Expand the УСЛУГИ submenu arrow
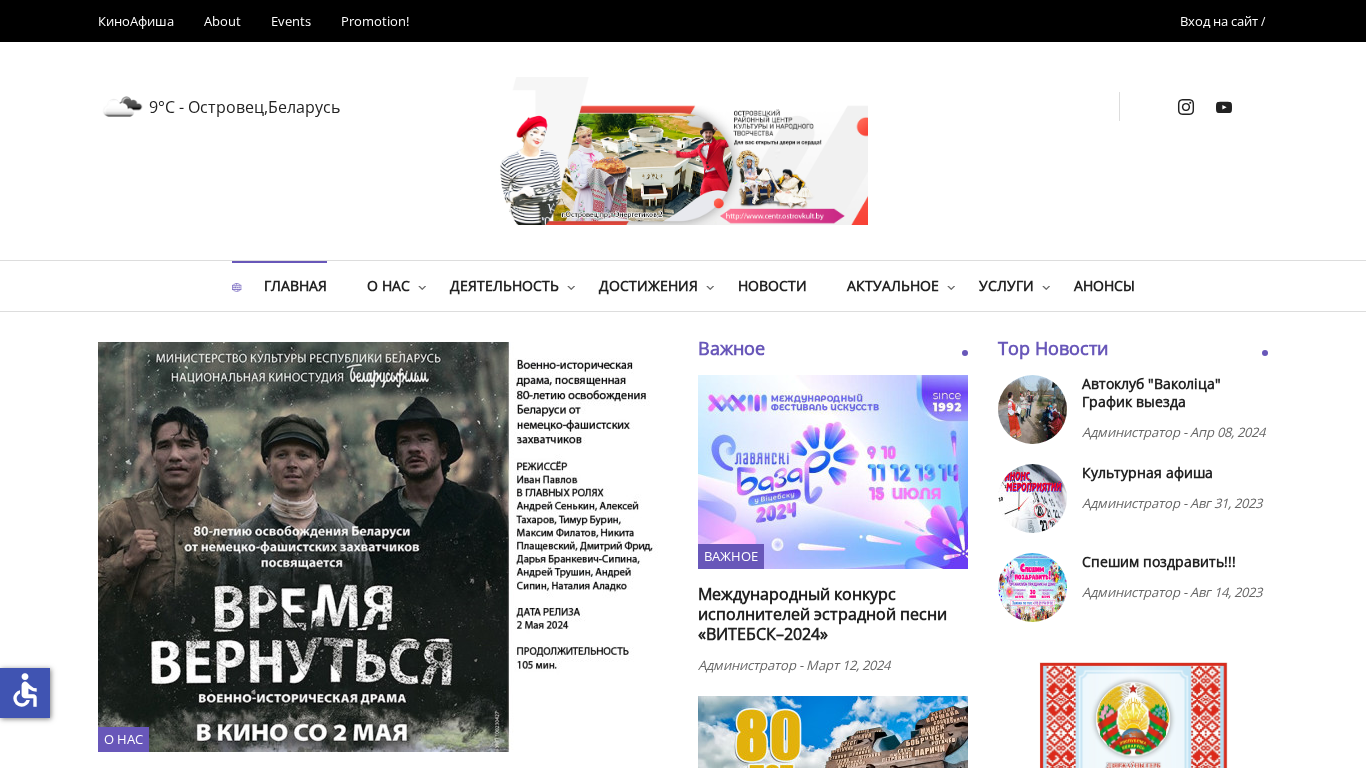The width and height of the screenshot is (1366, 768). pyautogui.click(x=1046, y=288)
